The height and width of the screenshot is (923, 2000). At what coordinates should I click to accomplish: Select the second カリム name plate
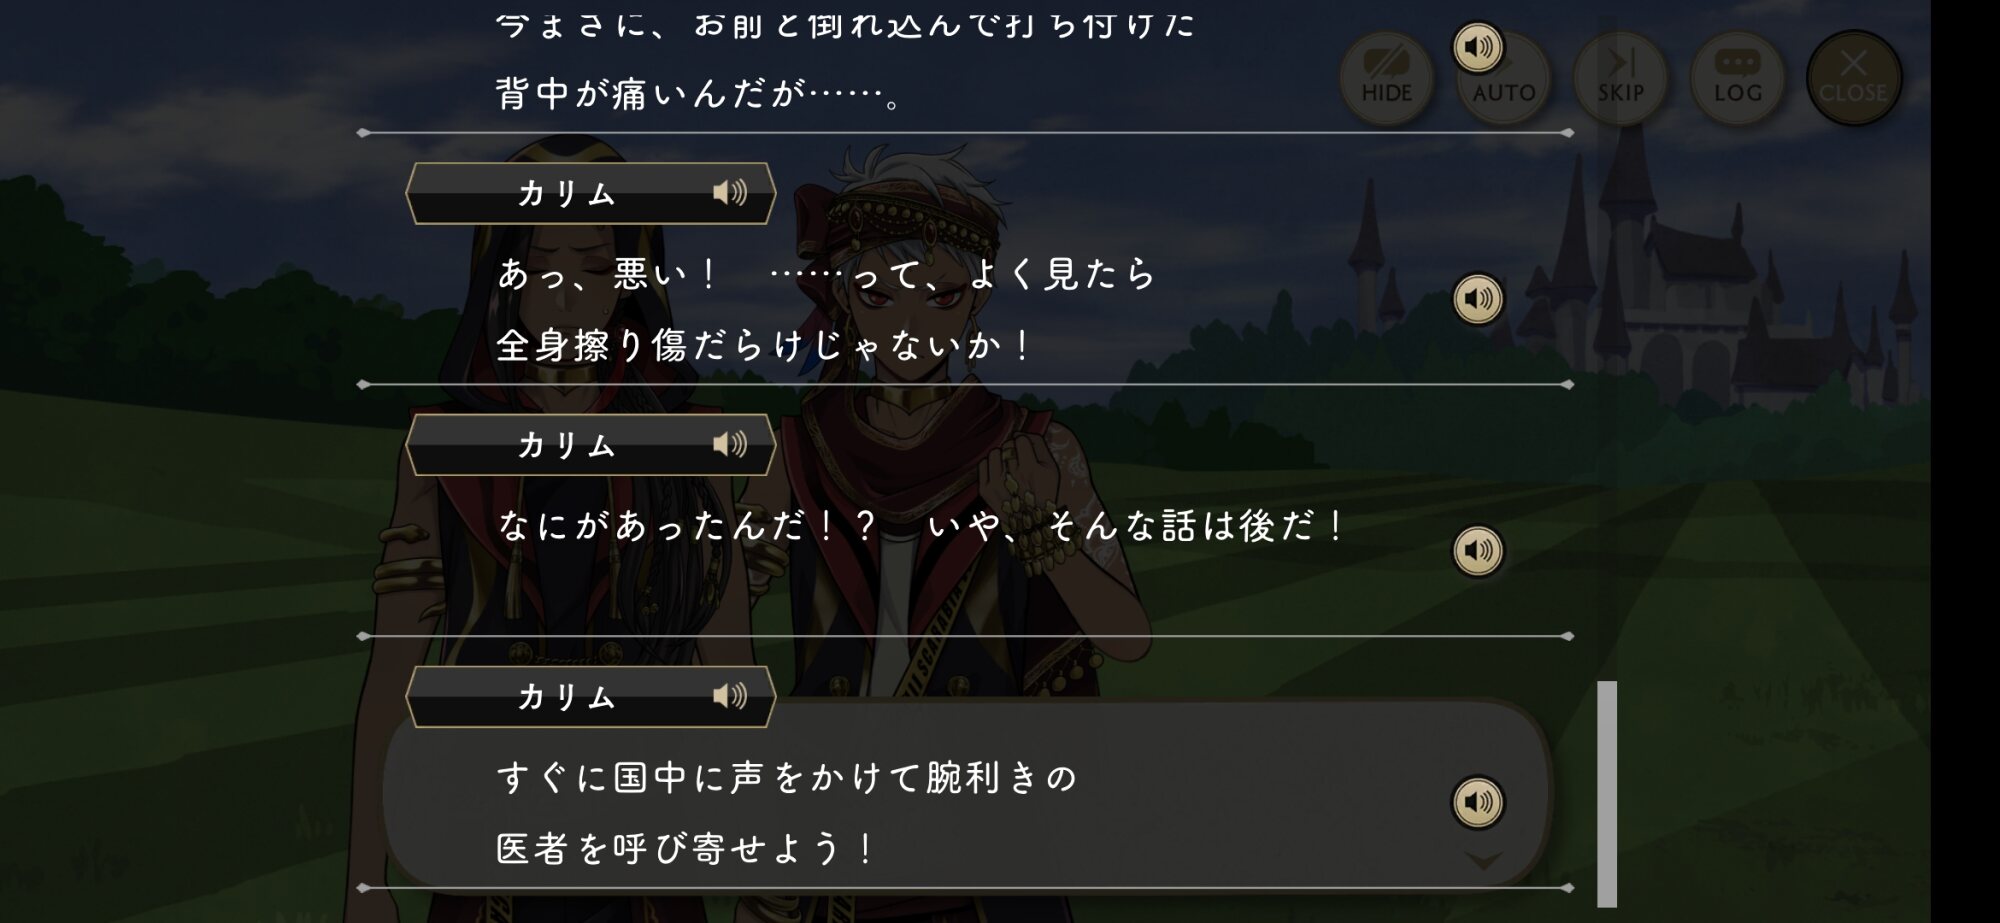coord(590,445)
